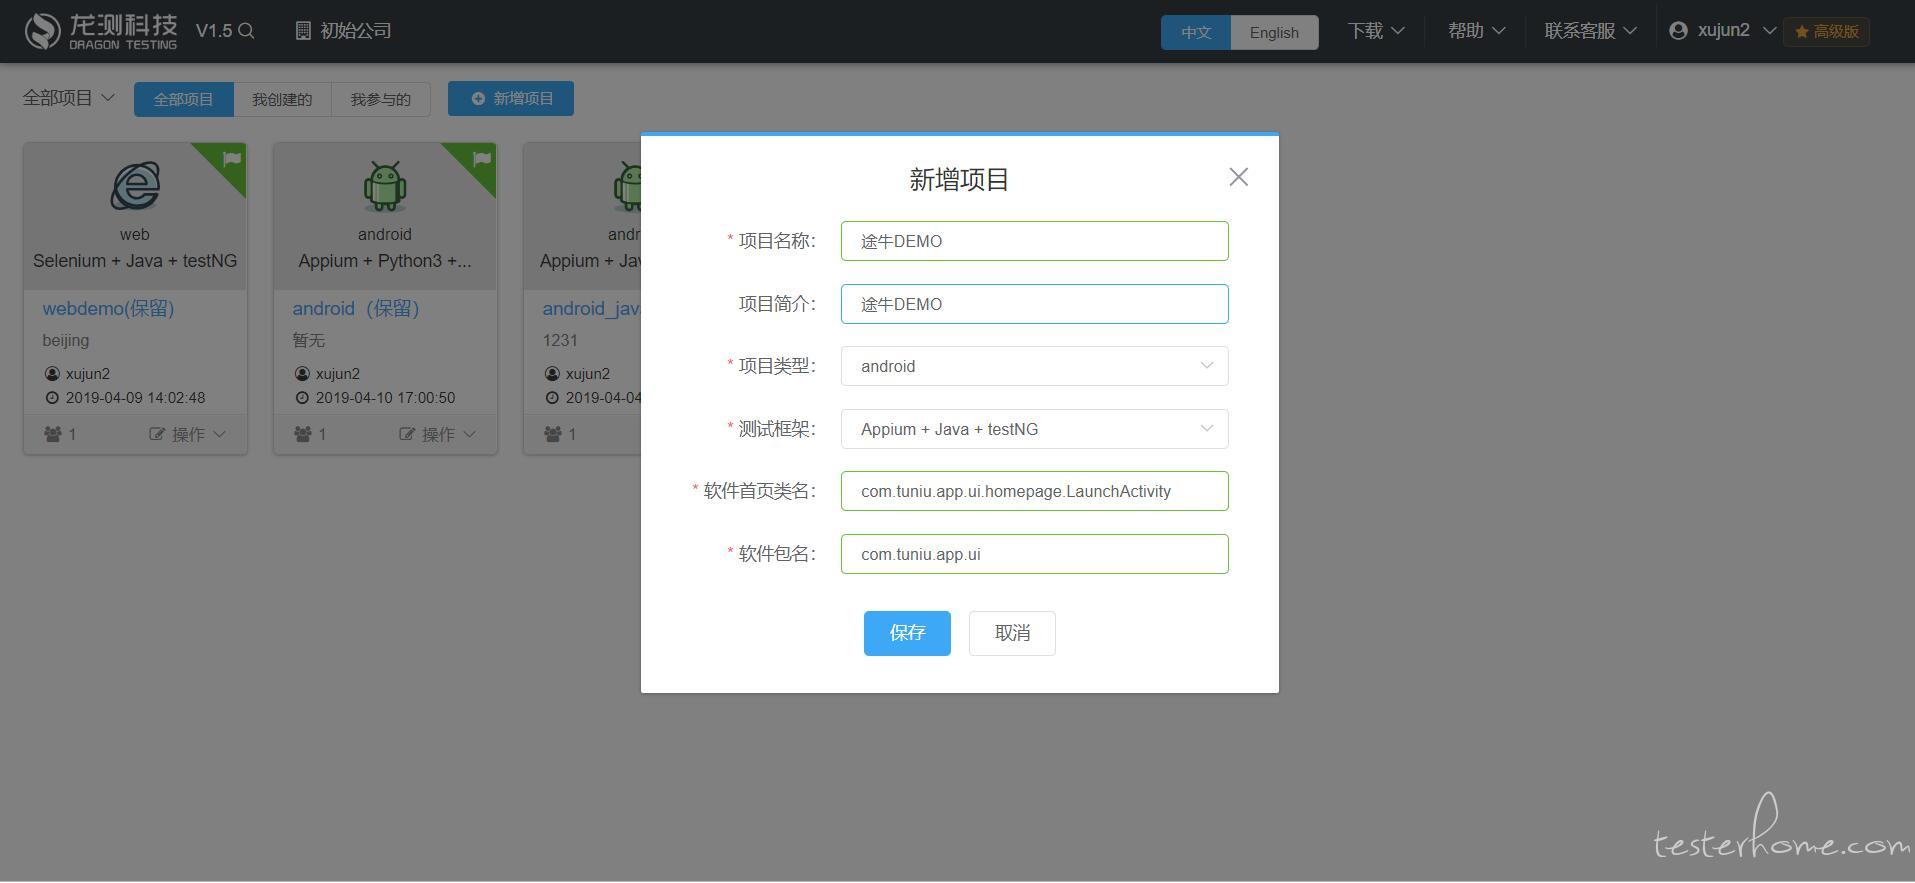Click the V1.5 version label
This screenshot has width=1915, height=883.
[x=214, y=31]
